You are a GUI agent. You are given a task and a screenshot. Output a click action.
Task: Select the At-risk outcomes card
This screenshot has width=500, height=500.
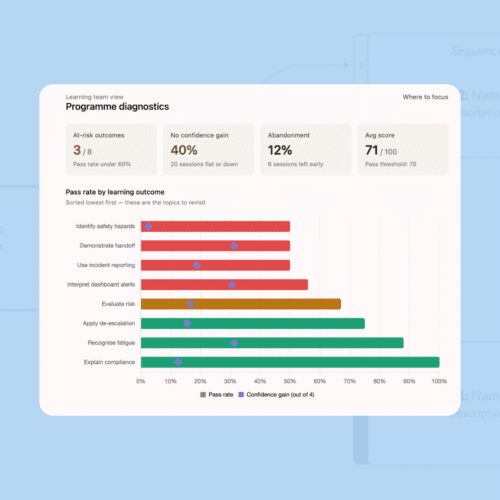pos(111,149)
